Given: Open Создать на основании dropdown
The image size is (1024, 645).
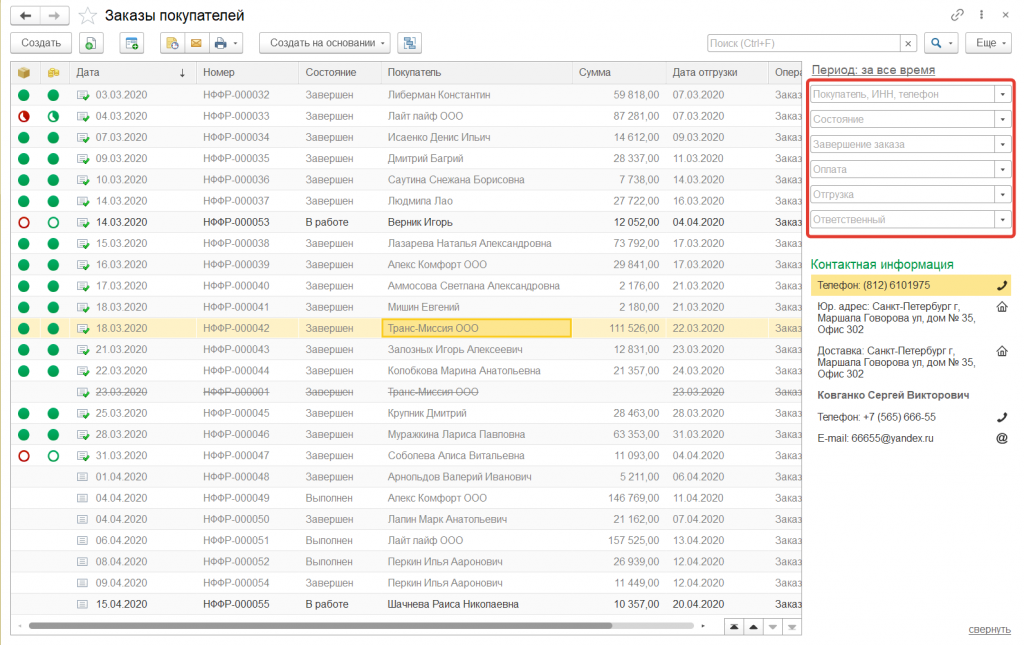Looking at the screenshot, I should coord(325,43).
